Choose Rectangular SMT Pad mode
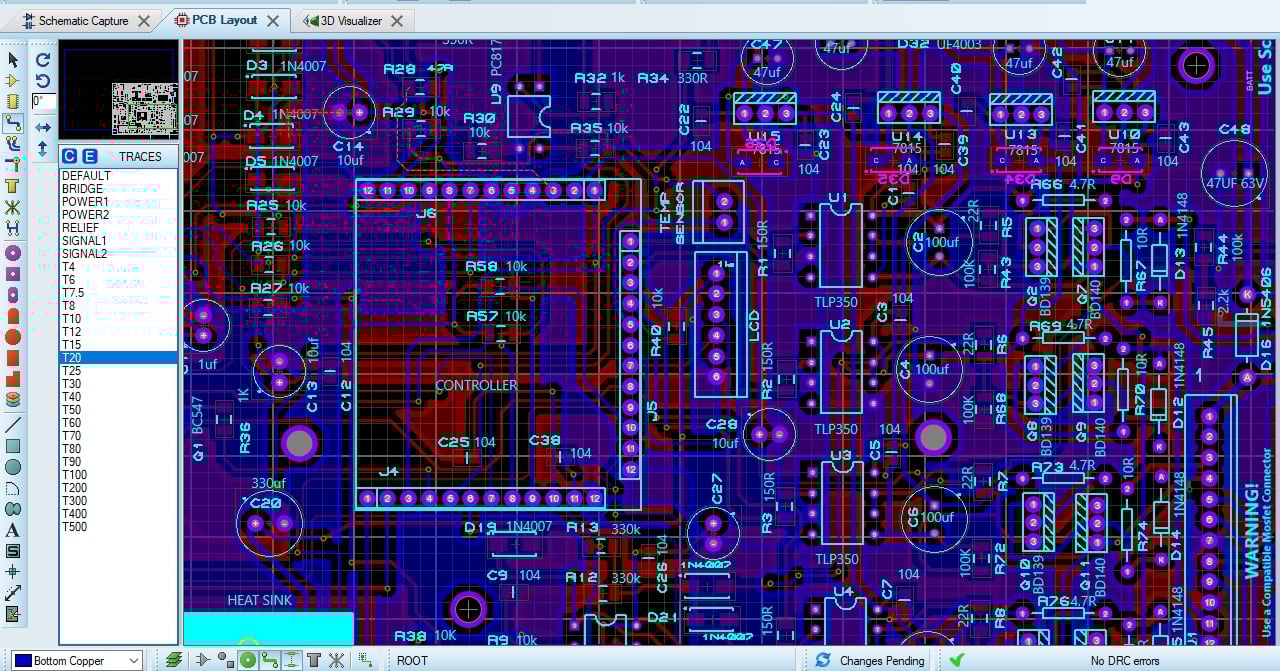The height and width of the screenshot is (671, 1280). pyautogui.click(x=13, y=358)
